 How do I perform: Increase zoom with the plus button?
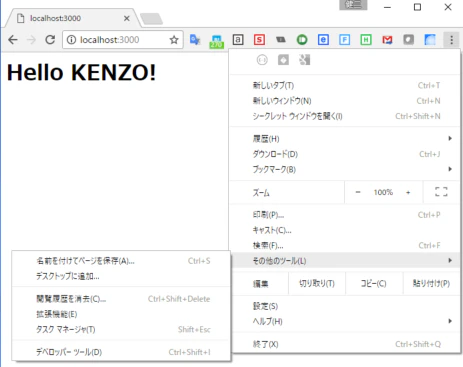pyautogui.click(x=408, y=192)
